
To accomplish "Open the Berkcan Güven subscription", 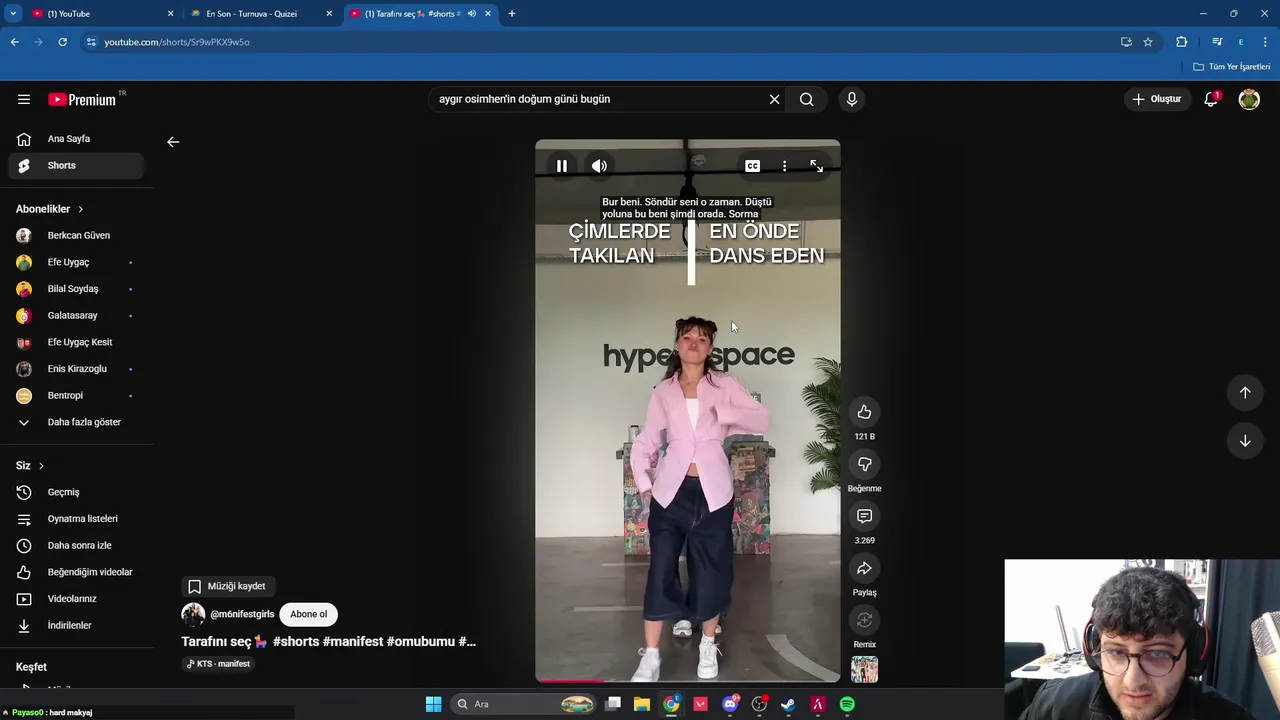I will (x=76, y=235).
